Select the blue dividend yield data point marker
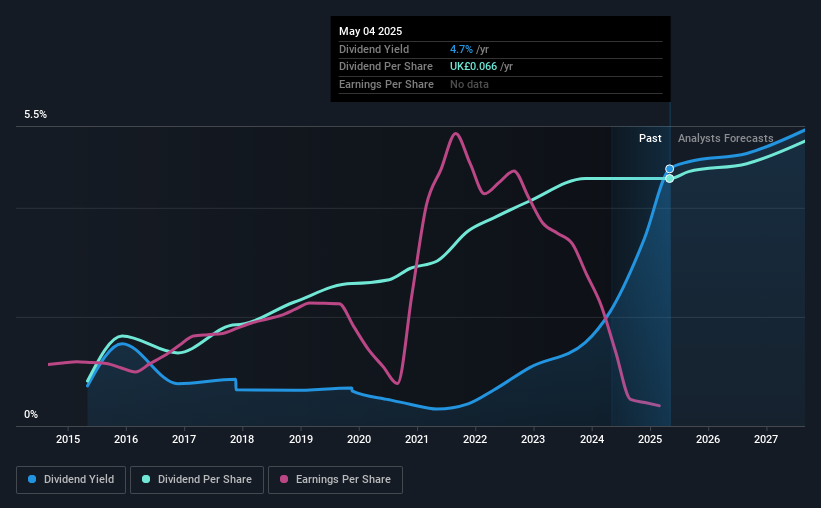The height and width of the screenshot is (508, 821). [x=670, y=169]
